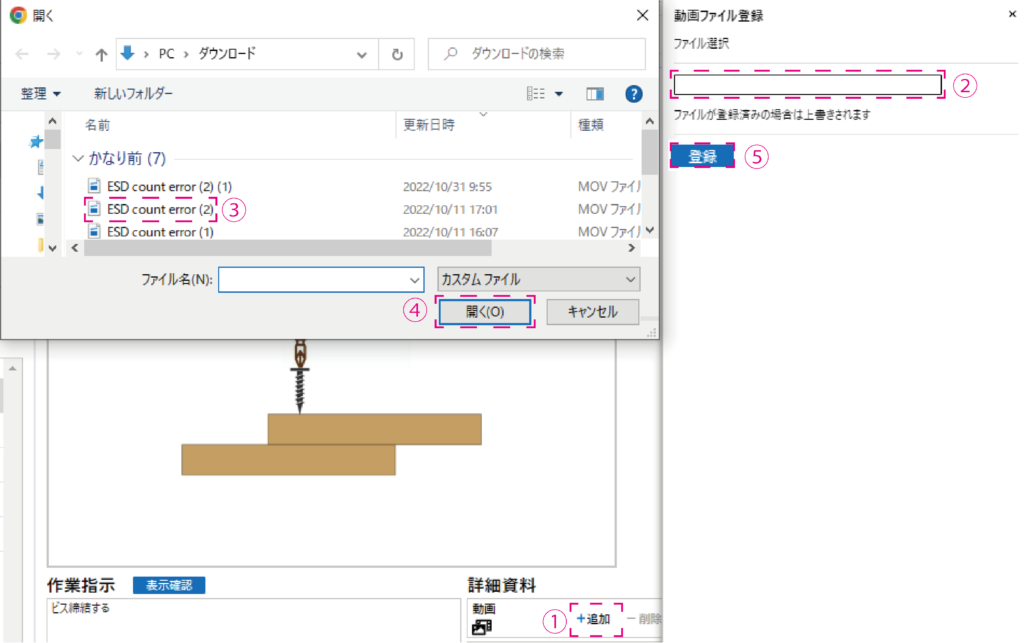The height and width of the screenshot is (643, 1024).
Task: Click the back navigation arrow in file dialog
Action: tap(22, 55)
